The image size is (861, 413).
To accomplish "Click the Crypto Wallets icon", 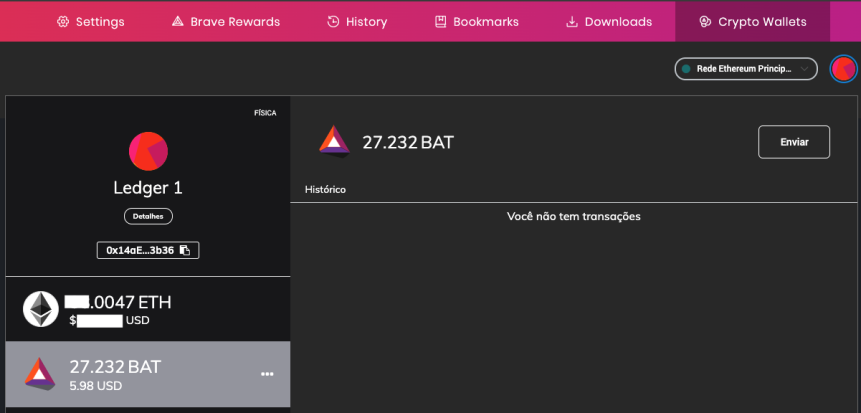I will (x=705, y=22).
